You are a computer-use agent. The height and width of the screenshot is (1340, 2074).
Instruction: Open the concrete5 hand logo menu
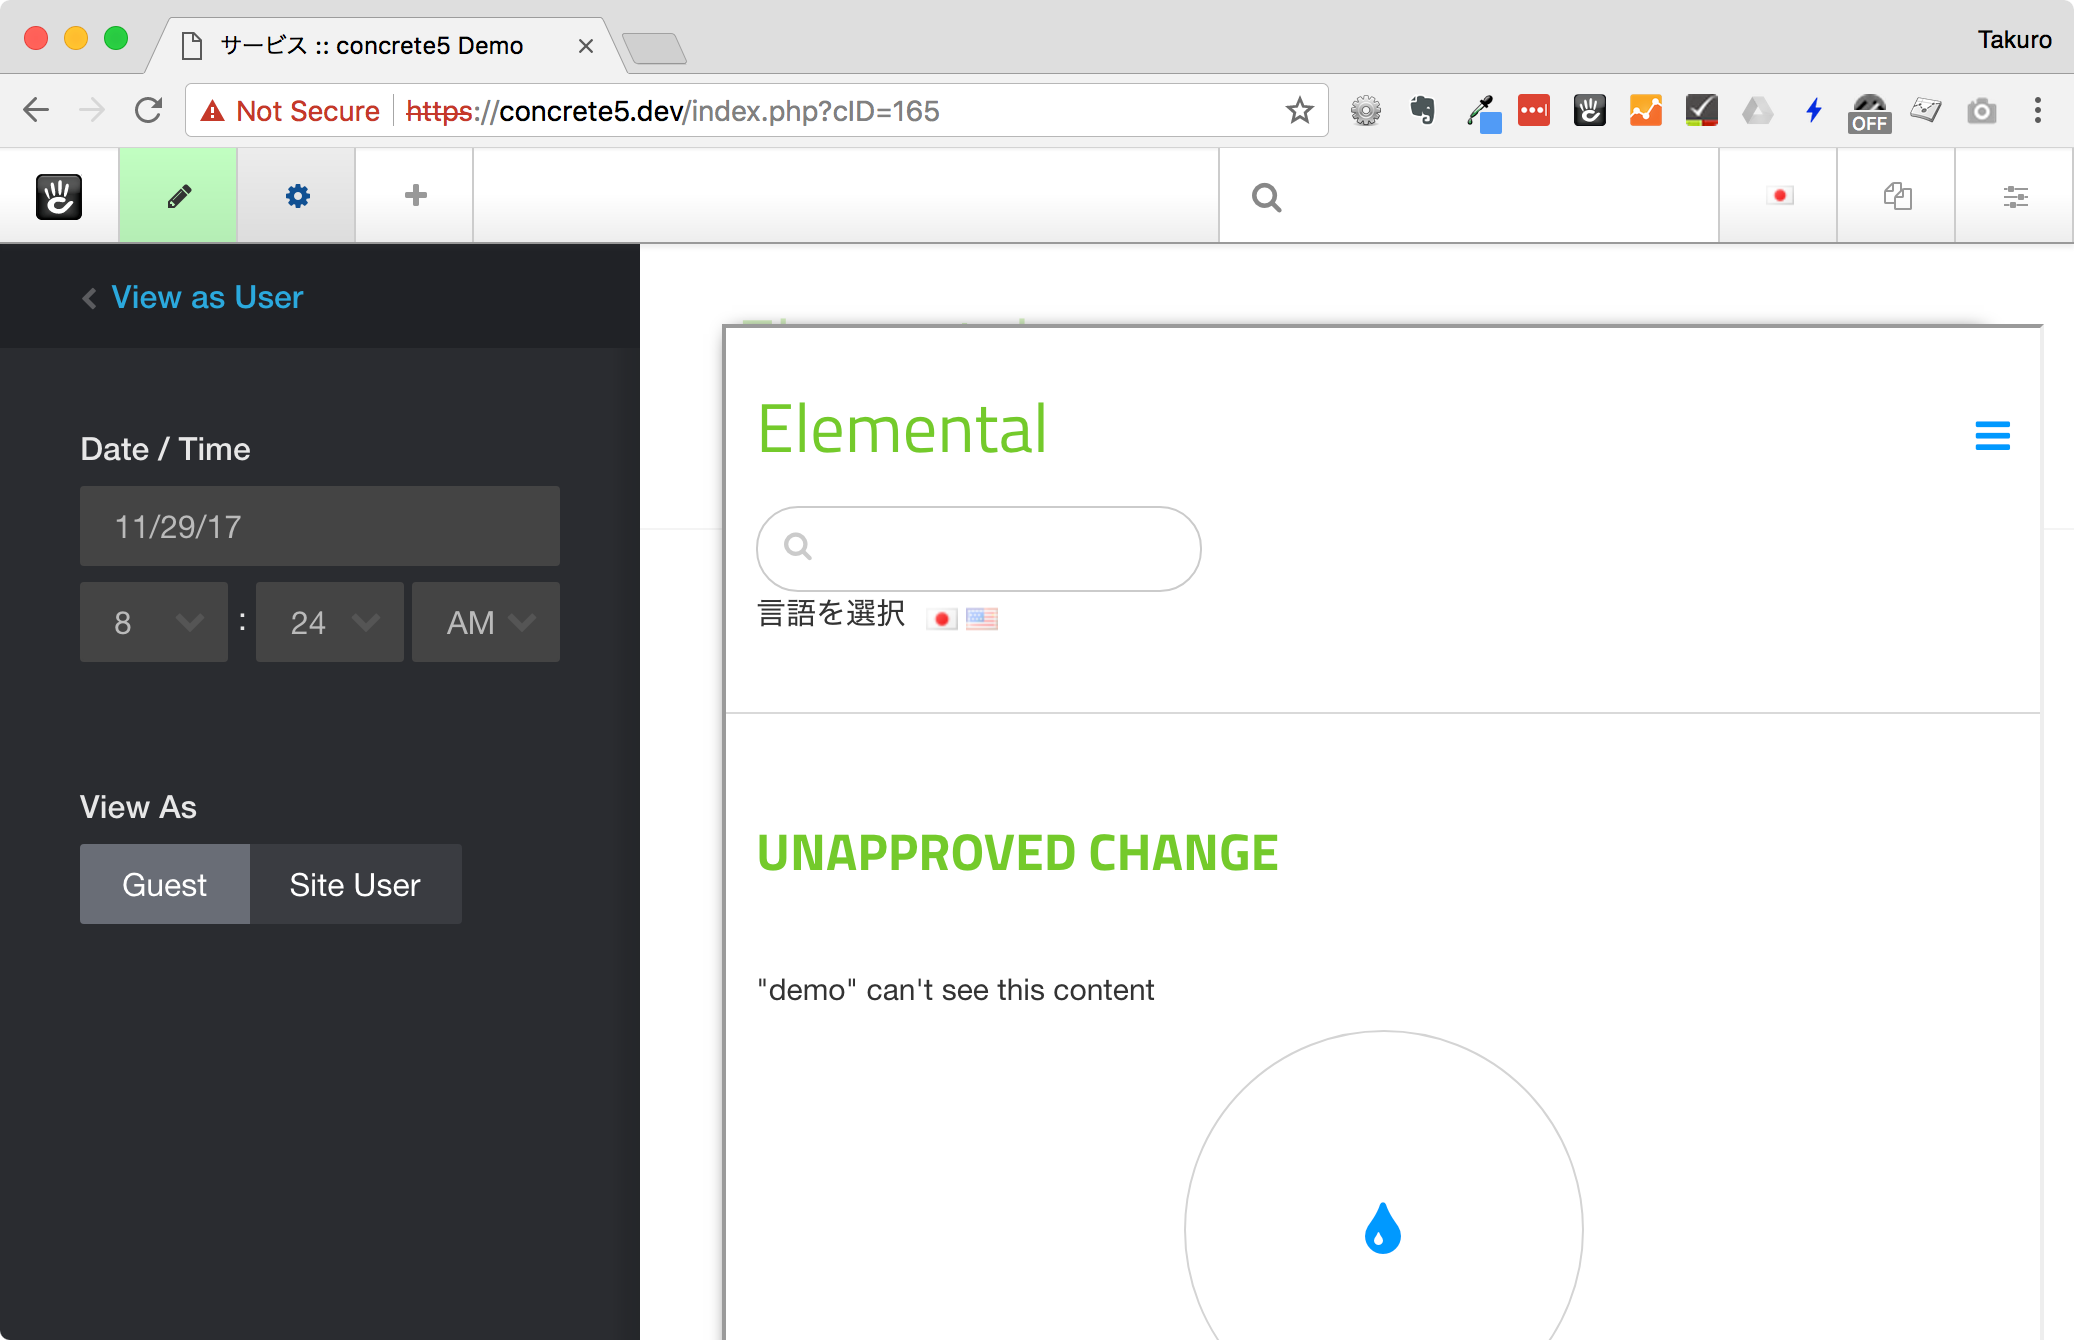[x=58, y=195]
